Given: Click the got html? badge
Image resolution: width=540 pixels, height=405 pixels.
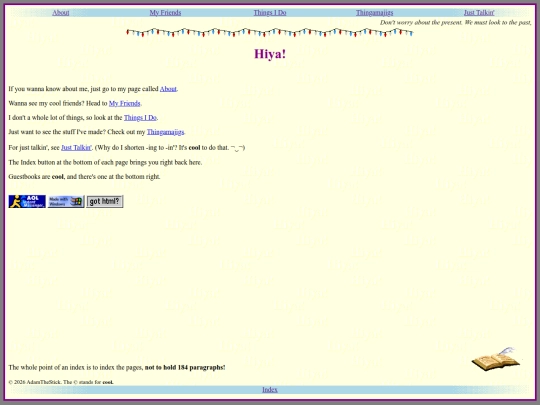Looking at the screenshot, I should pos(105,201).
